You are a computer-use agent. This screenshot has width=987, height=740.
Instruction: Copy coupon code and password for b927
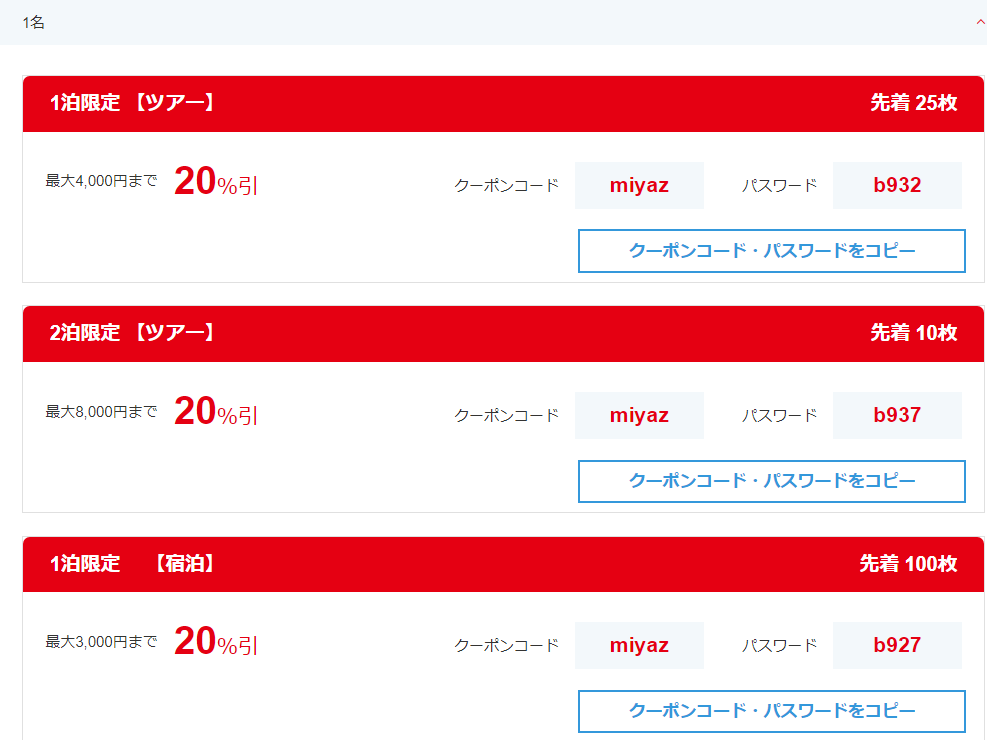tap(772, 711)
